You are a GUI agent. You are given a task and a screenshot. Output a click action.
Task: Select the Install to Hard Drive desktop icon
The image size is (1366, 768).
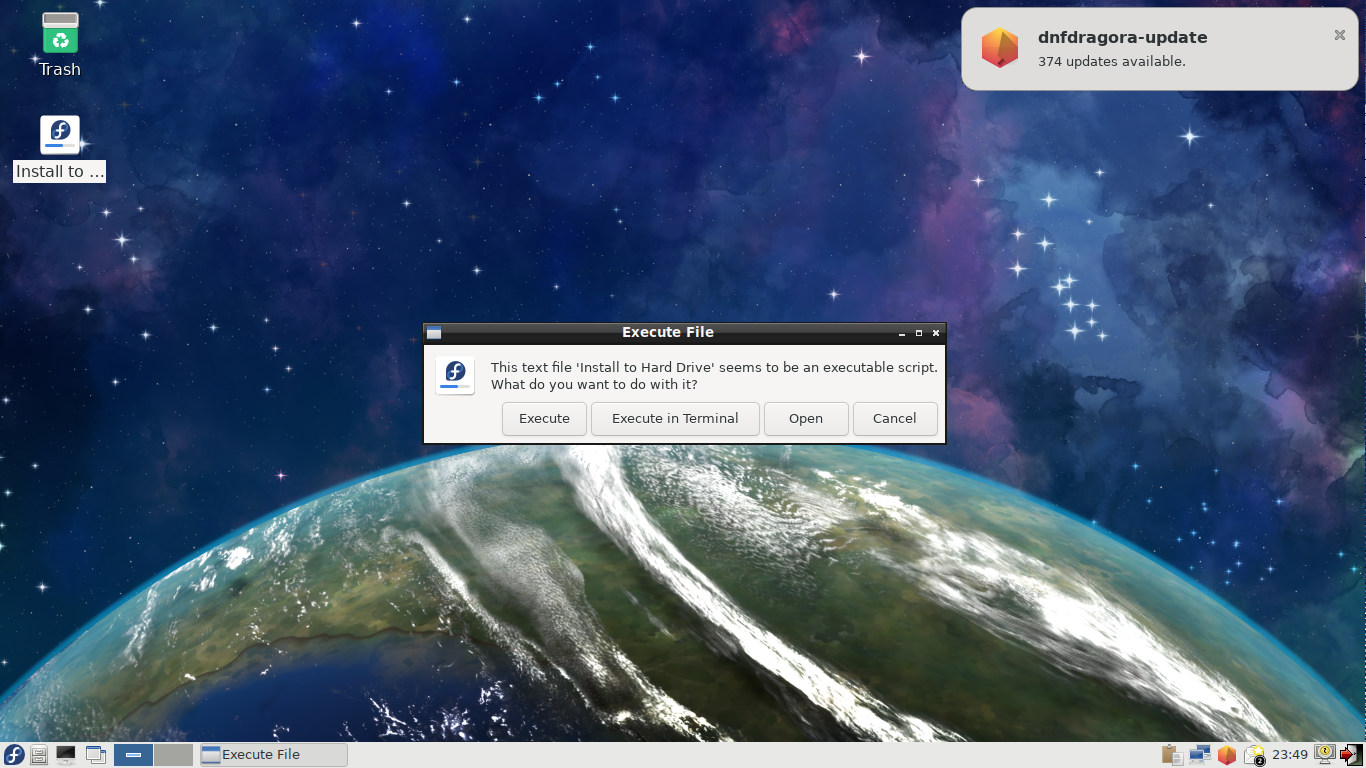60,149
